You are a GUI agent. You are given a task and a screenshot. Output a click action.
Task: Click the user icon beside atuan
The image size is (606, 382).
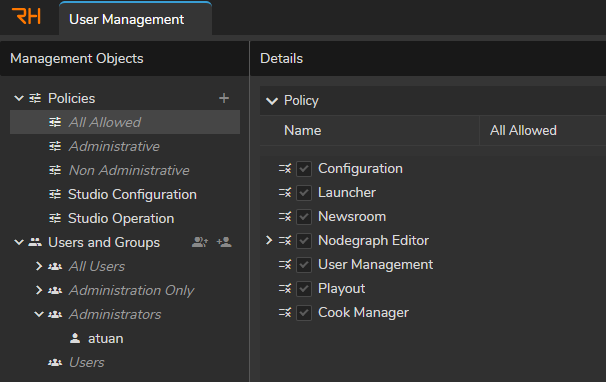75,338
